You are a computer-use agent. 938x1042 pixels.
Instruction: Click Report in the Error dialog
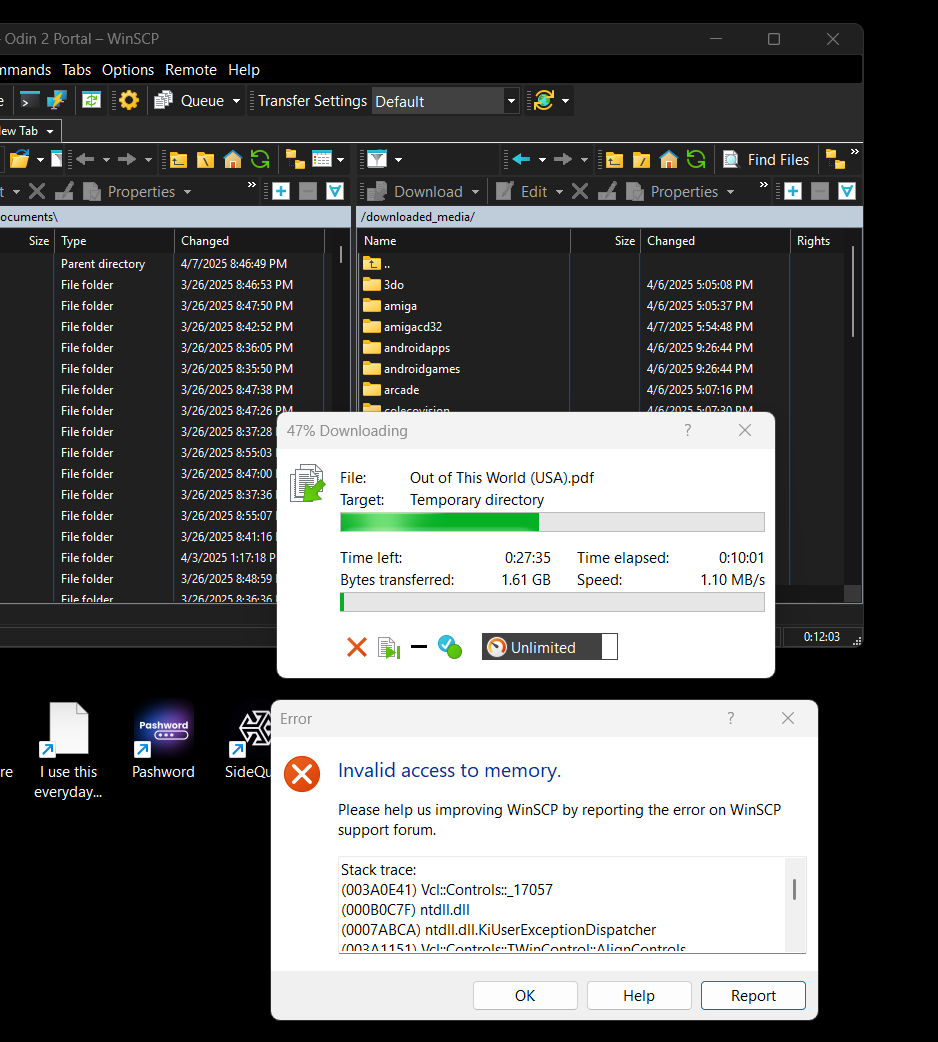click(753, 996)
